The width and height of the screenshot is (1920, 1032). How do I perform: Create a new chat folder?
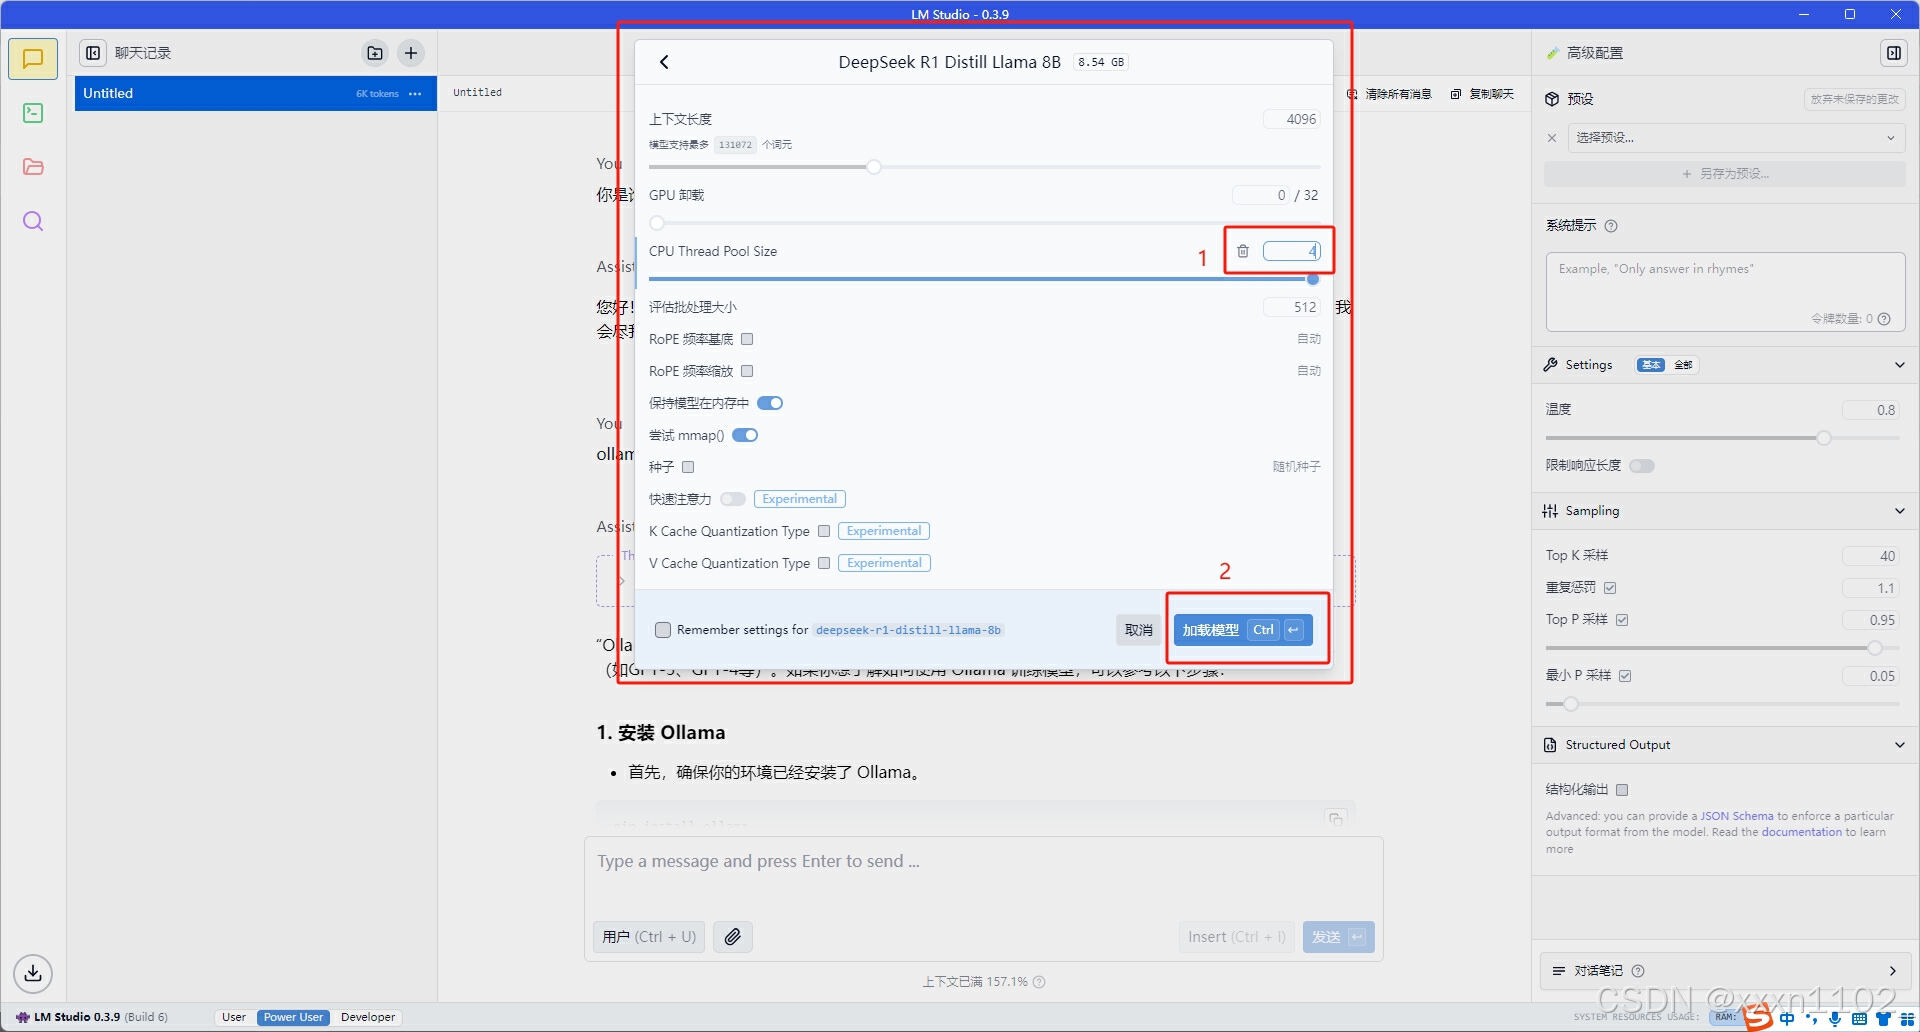point(375,53)
